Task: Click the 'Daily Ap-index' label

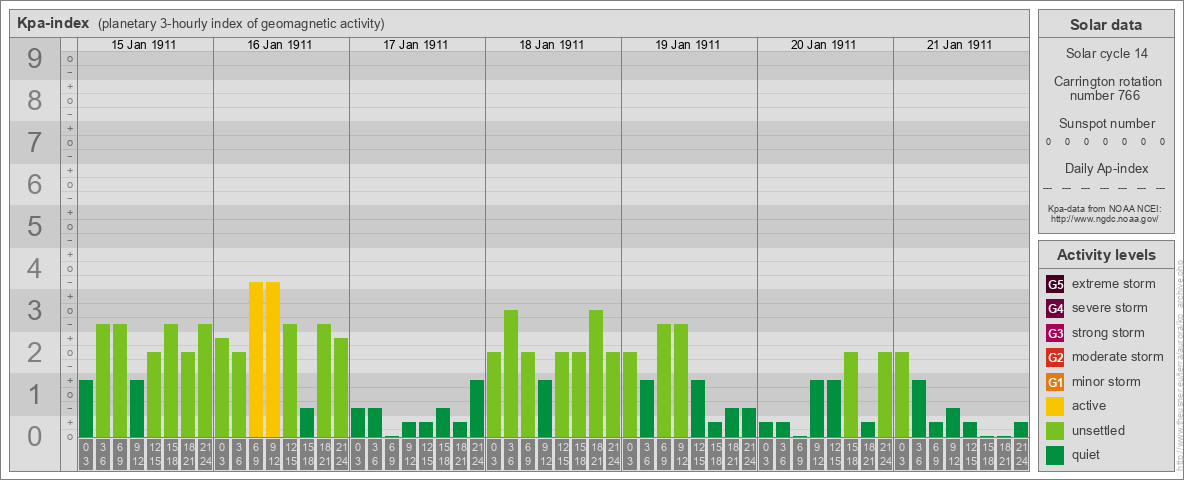Action: [x=1106, y=168]
